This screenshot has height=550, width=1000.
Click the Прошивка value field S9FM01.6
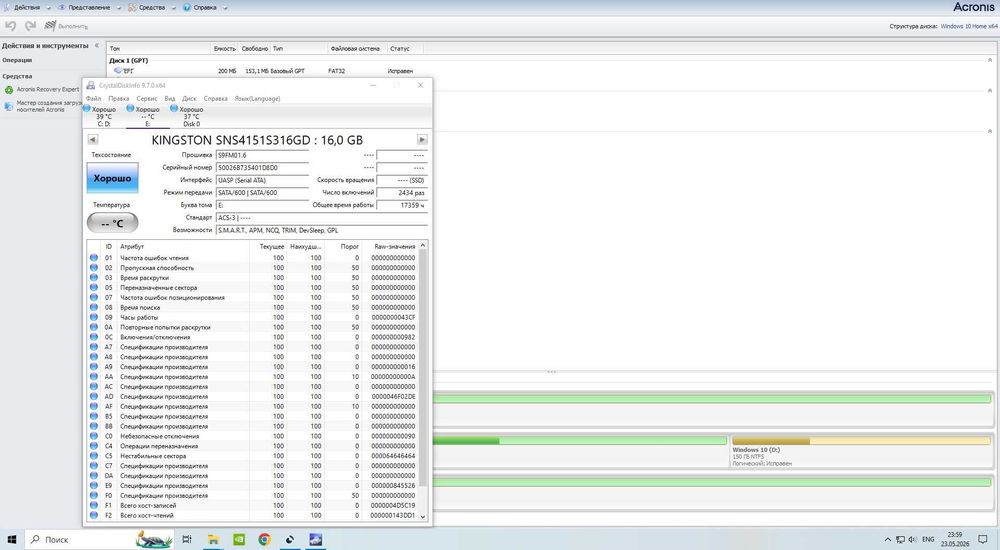coord(262,155)
